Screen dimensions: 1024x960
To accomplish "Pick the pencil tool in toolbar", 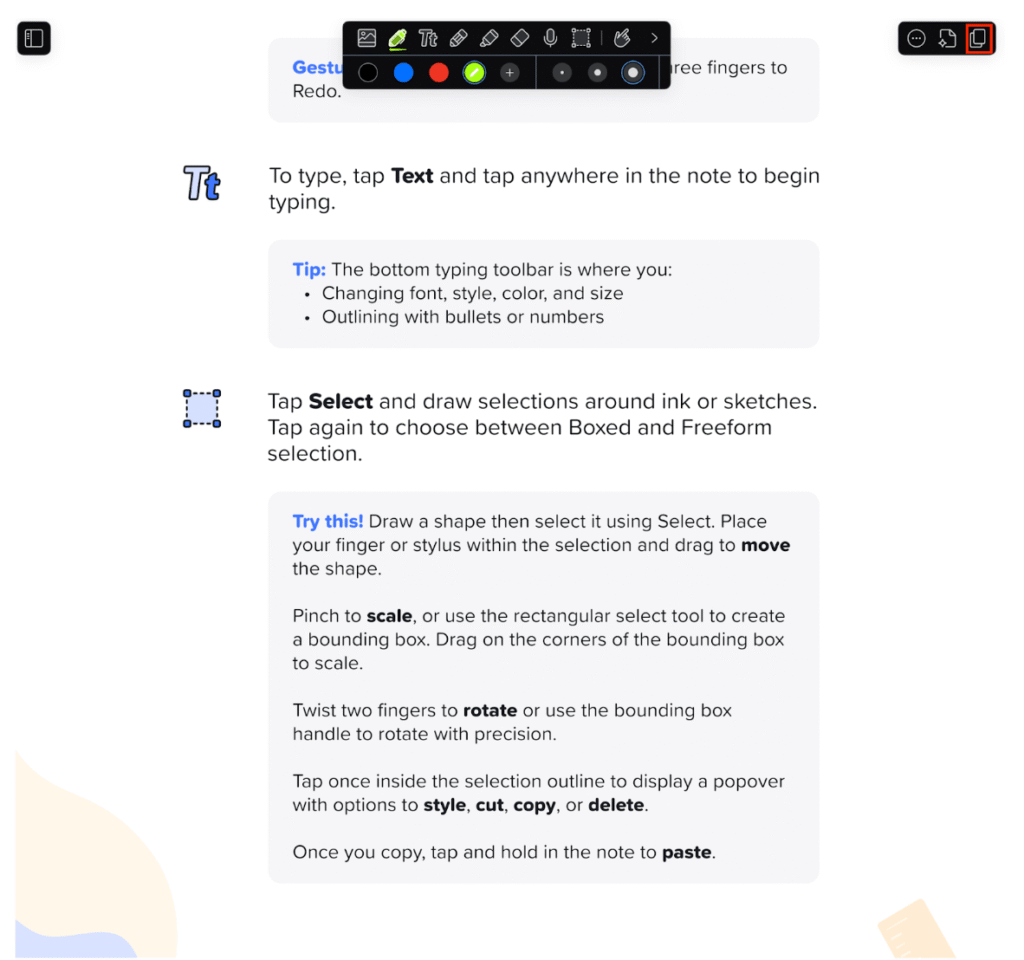I will tap(458, 38).
